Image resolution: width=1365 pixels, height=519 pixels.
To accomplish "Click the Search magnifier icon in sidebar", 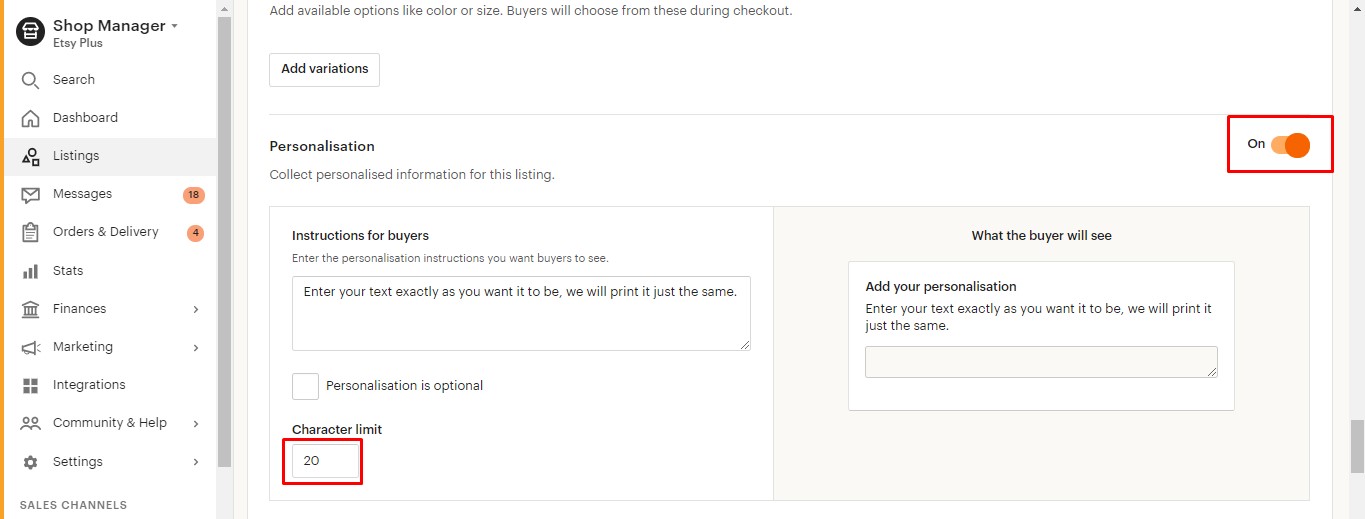I will 31,80.
